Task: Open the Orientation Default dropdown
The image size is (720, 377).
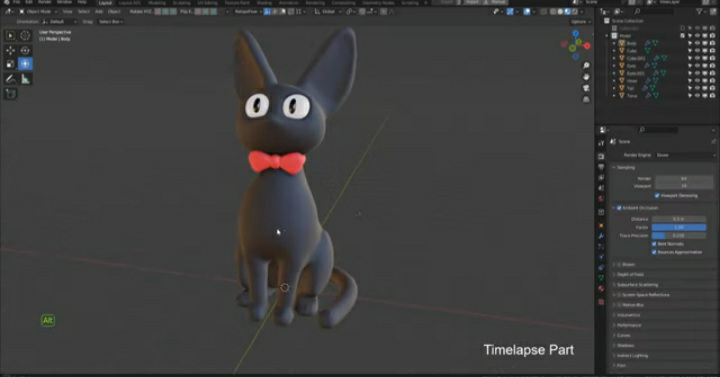Action: pyautogui.click(x=60, y=22)
